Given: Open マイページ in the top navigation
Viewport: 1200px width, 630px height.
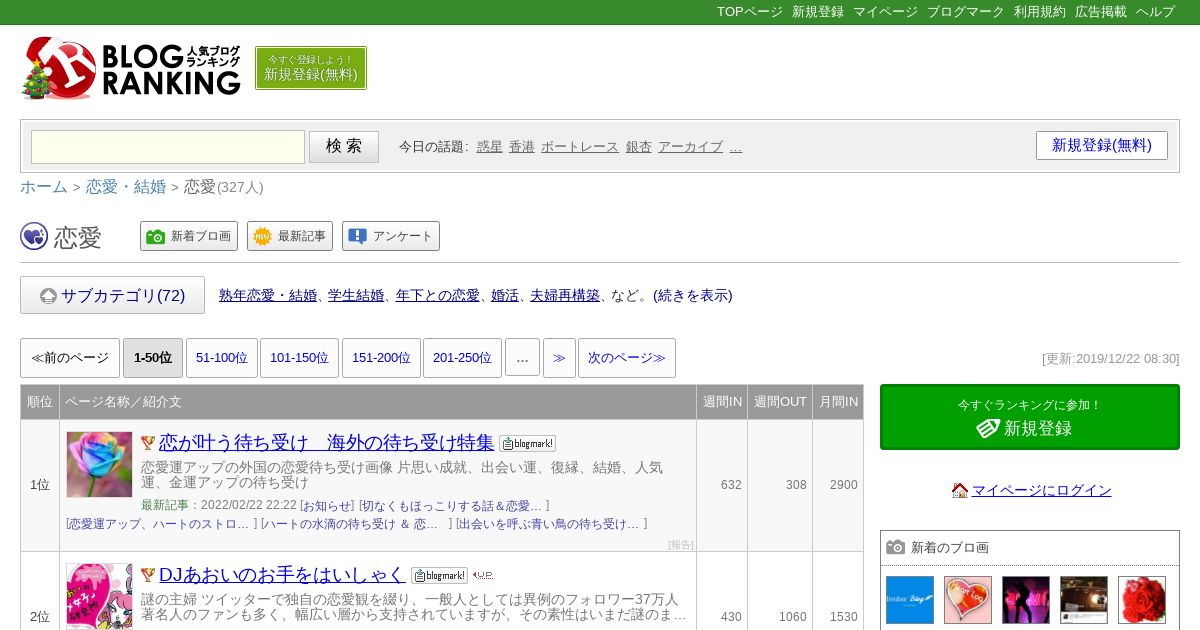Looking at the screenshot, I should (x=885, y=12).
